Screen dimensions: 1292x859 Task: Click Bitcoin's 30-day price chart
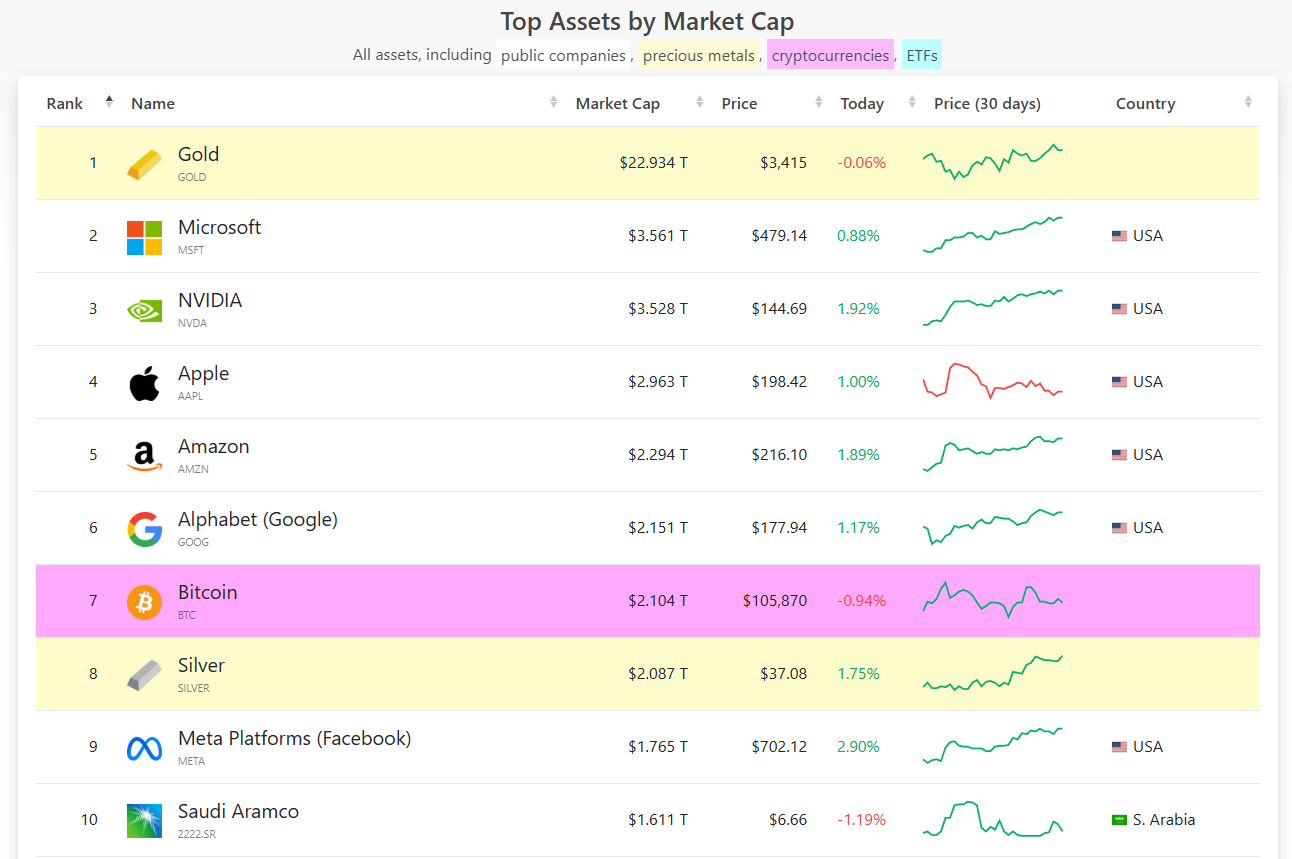(x=992, y=600)
